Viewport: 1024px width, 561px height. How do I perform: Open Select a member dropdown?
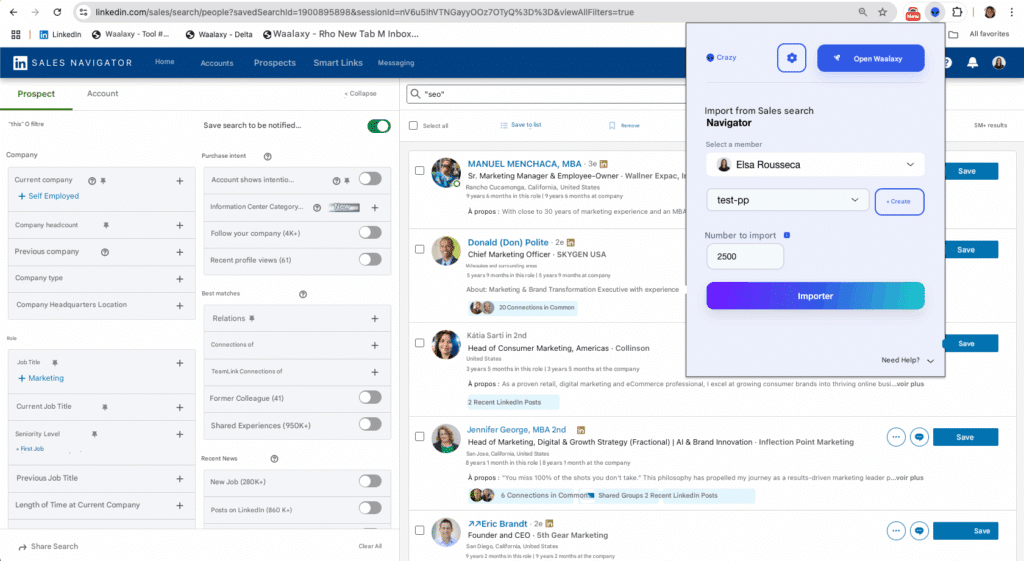[x=815, y=165]
